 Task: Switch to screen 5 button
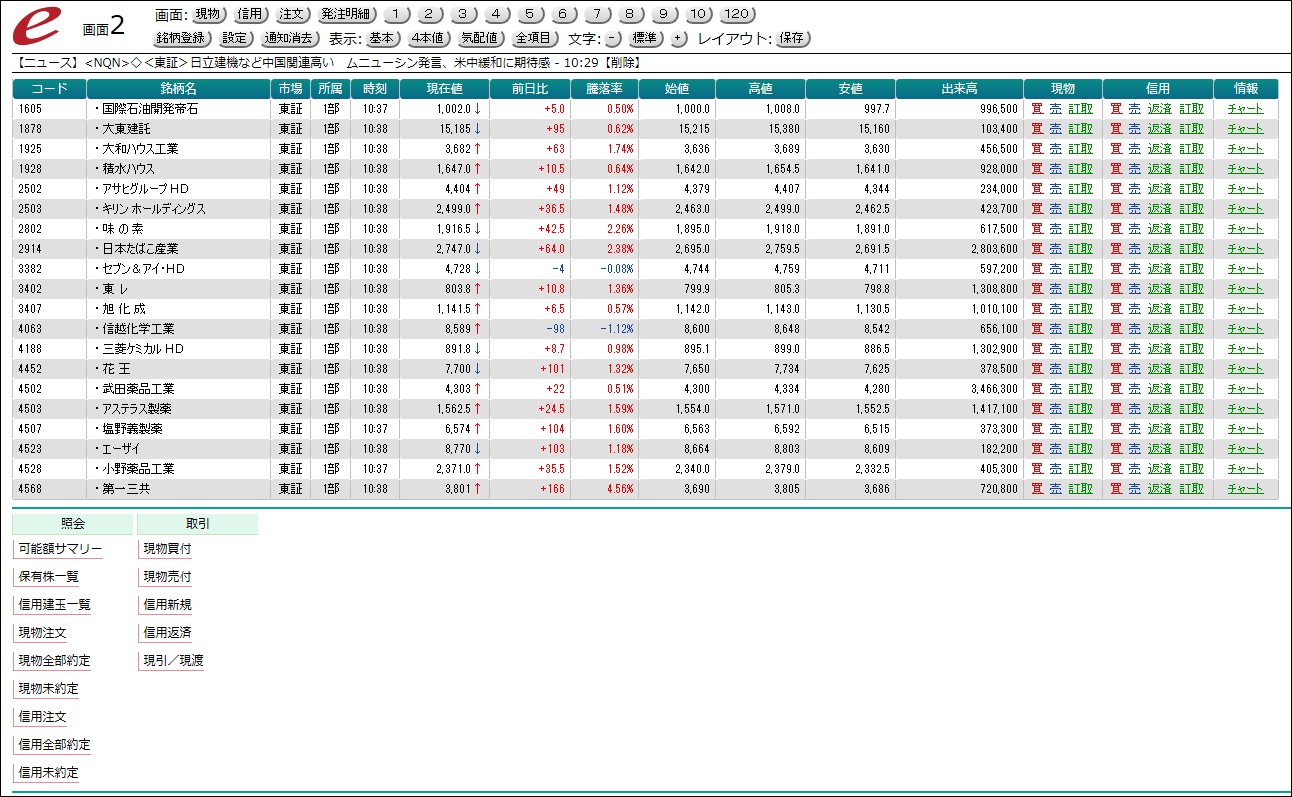530,15
